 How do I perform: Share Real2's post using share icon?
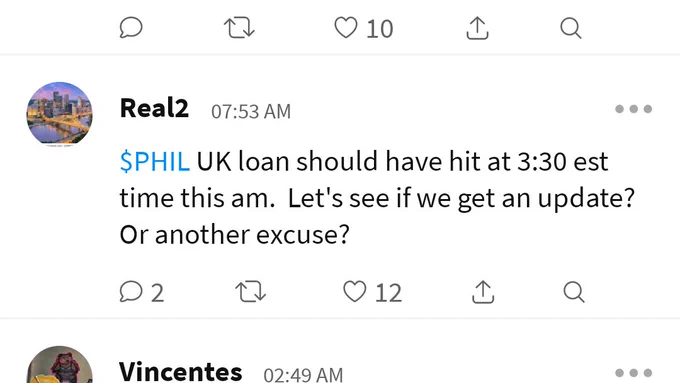pos(483,292)
